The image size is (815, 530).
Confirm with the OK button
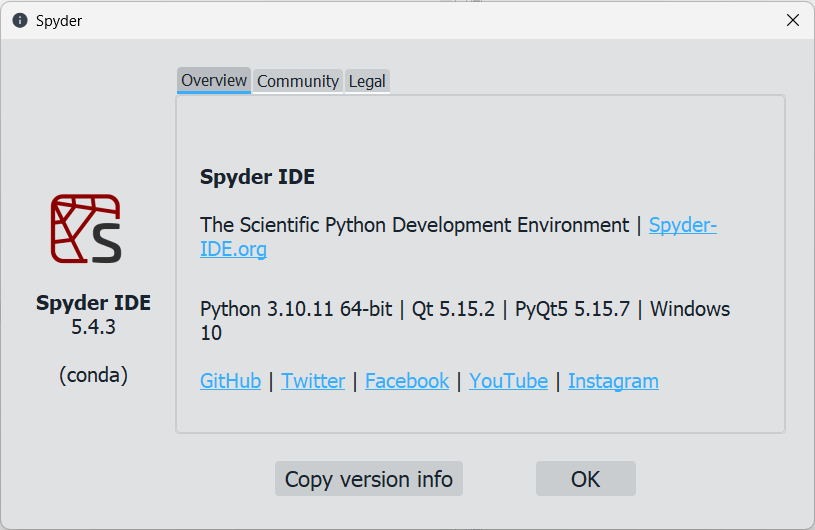(586, 479)
